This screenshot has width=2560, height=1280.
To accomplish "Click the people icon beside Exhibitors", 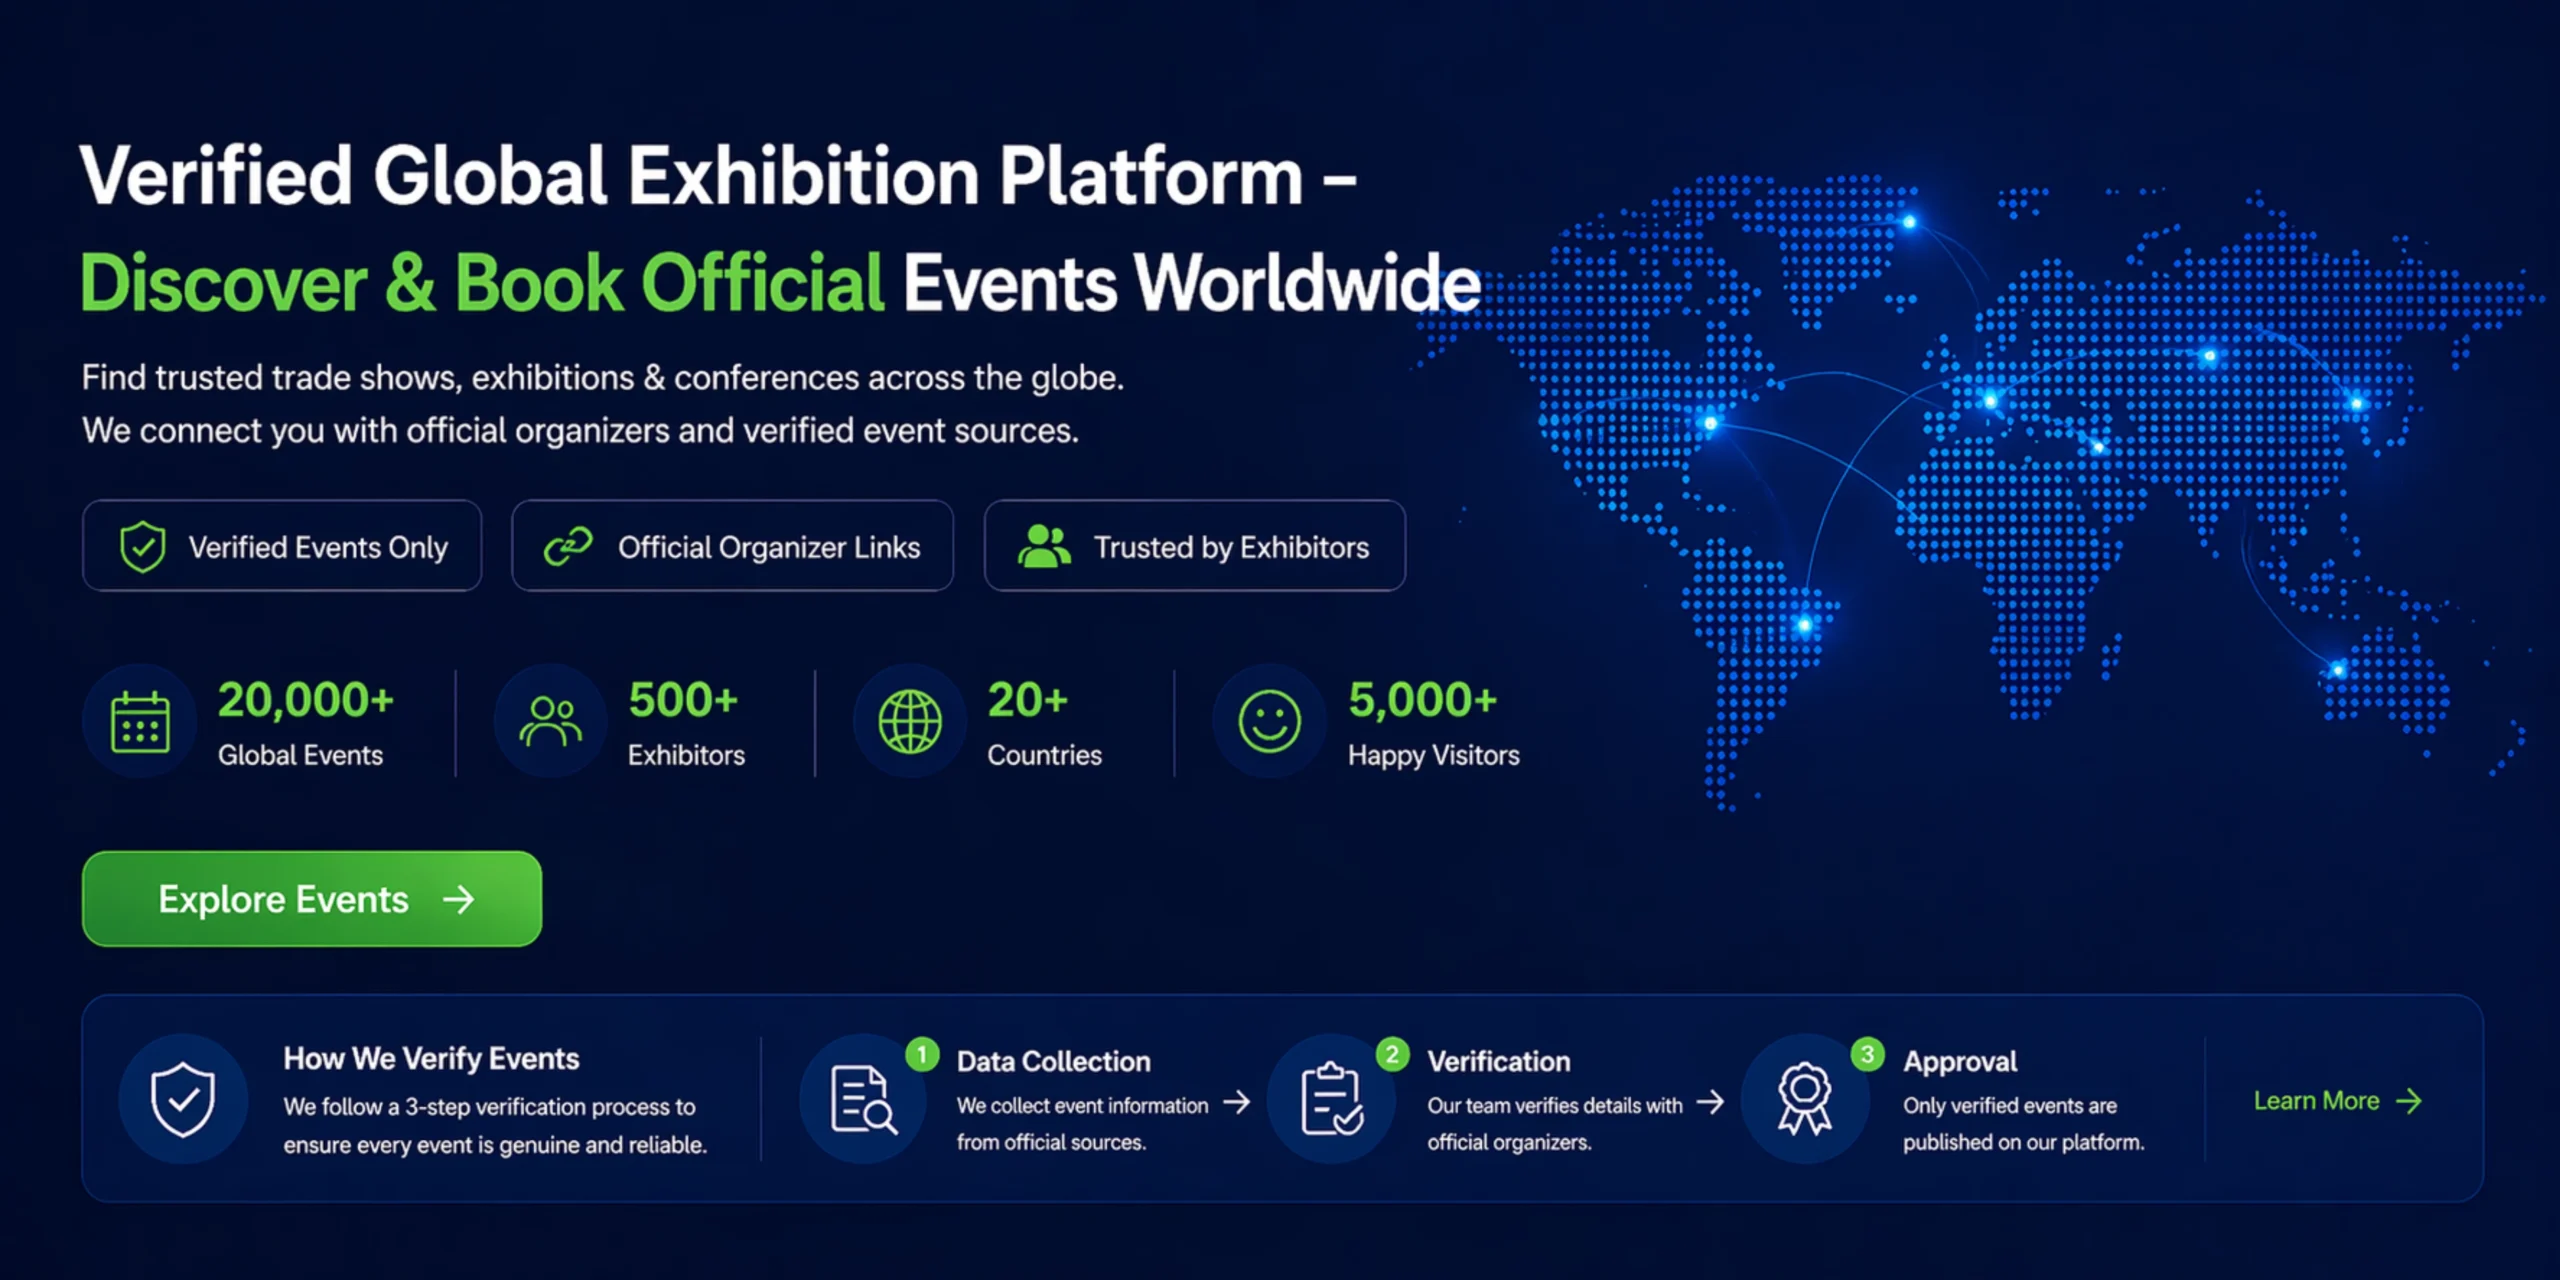I will pyautogui.click(x=550, y=722).
